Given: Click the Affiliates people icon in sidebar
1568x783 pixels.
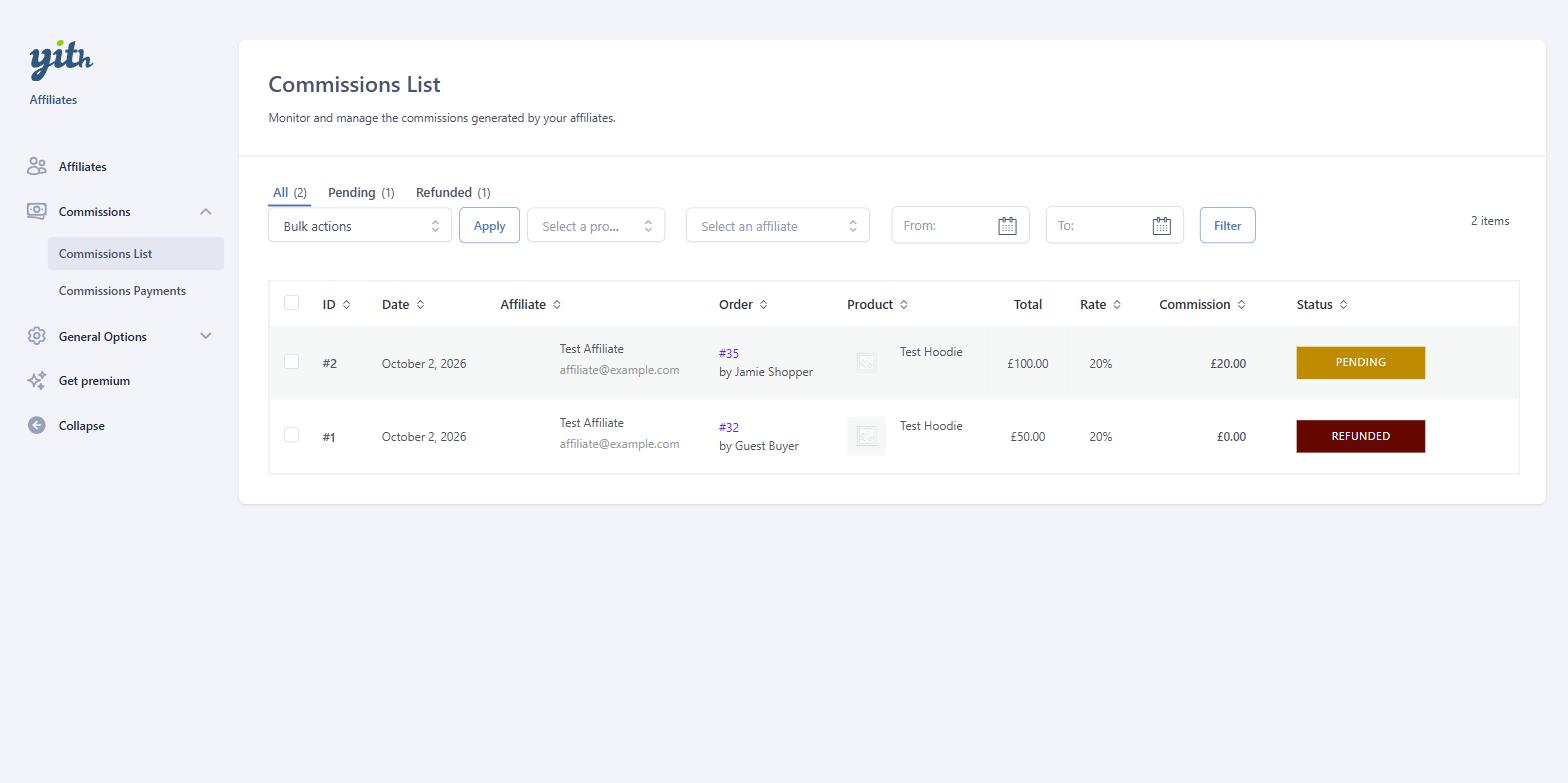Looking at the screenshot, I should click(37, 166).
